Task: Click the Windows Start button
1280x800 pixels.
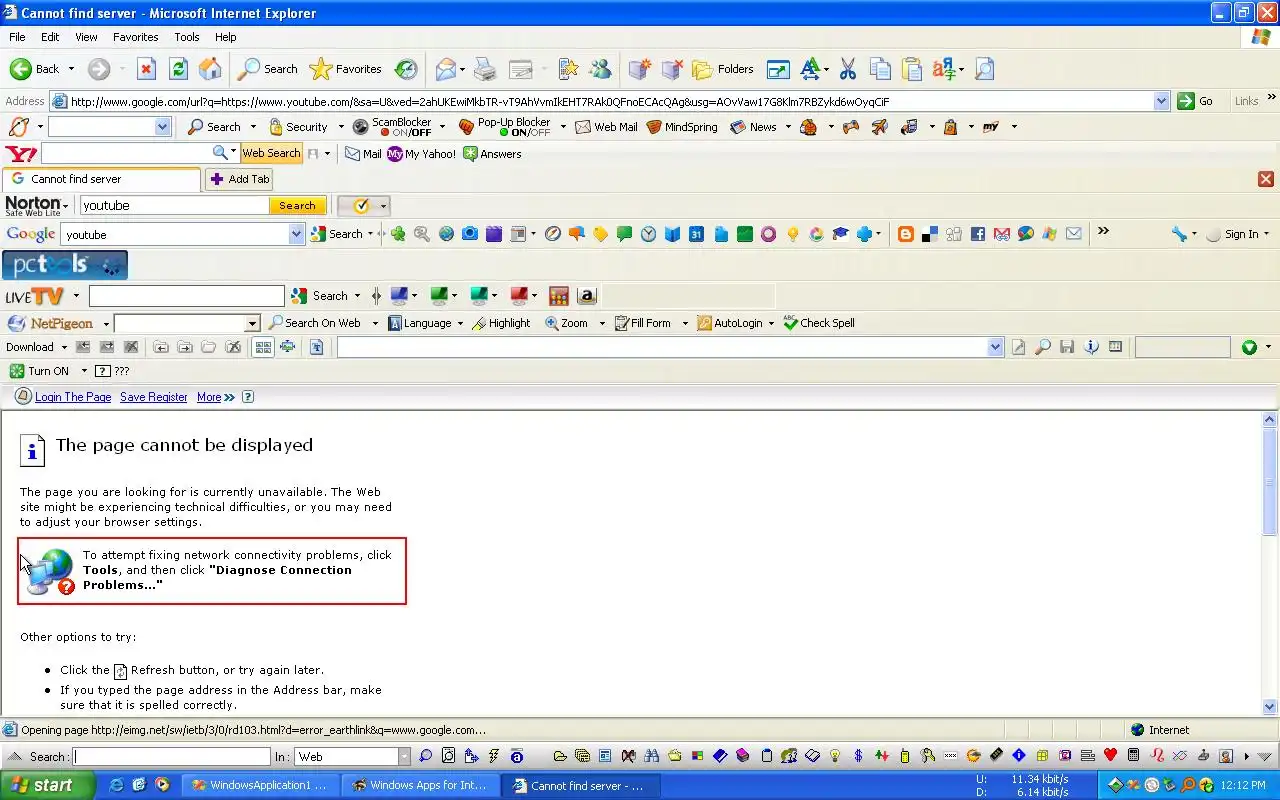Action: 47,785
